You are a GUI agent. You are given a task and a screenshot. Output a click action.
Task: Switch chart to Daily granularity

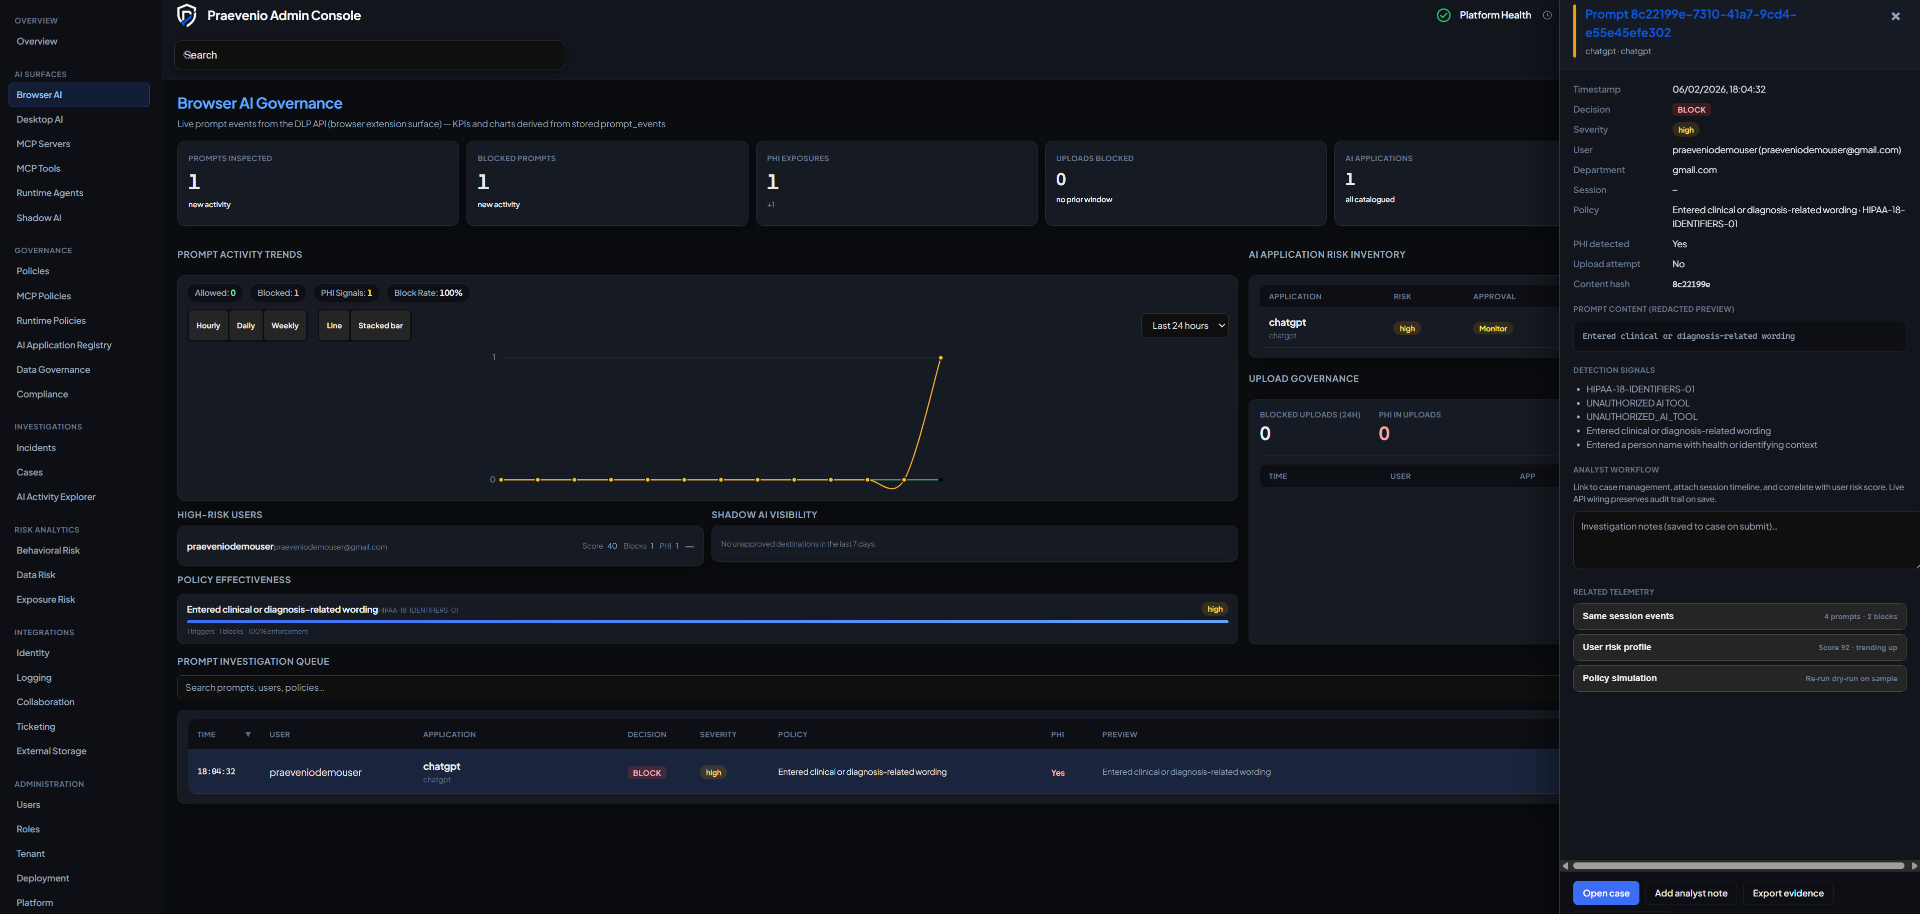click(246, 326)
